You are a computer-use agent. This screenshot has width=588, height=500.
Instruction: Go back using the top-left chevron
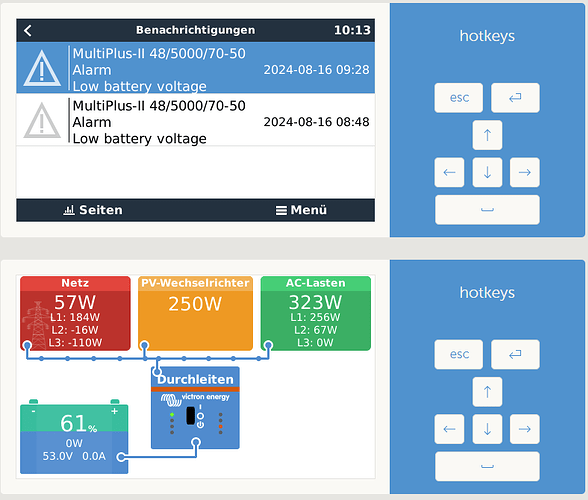click(28, 30)
